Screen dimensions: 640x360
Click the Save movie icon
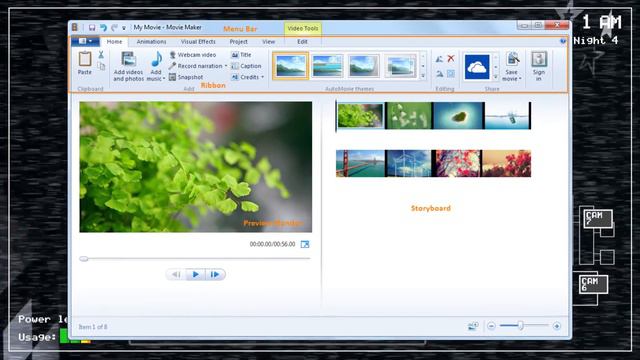click(512, 60)
